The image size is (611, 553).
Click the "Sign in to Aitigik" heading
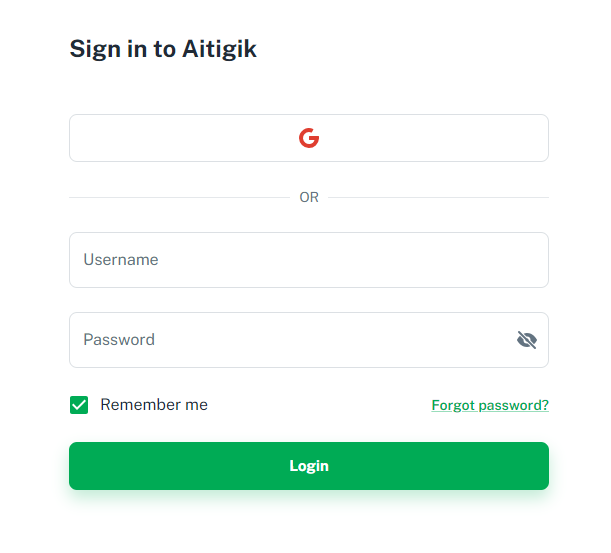[x=163, y=49]
